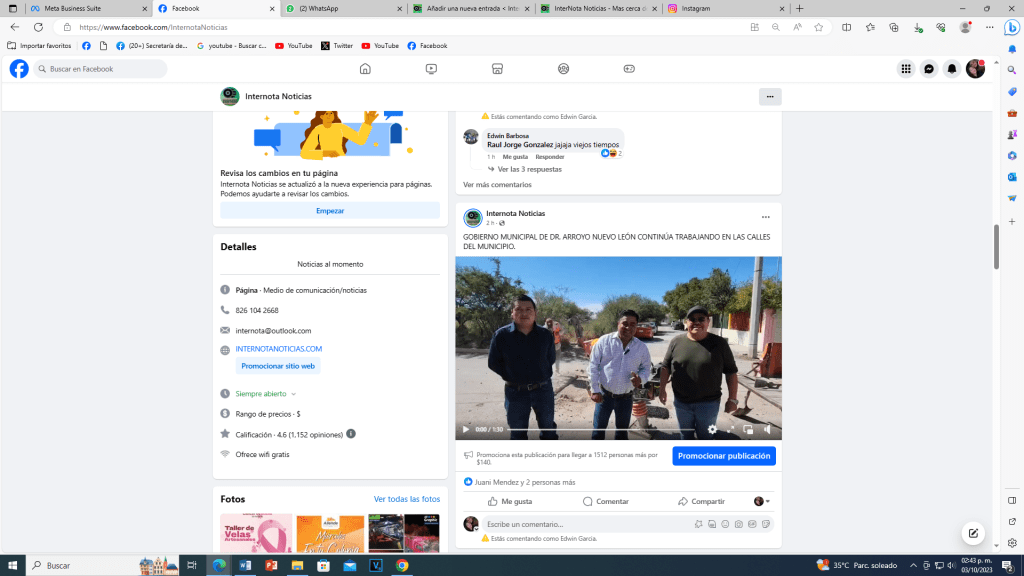Open the post's three-dot options menu
1024x576 pixels.
pos(765,217)
